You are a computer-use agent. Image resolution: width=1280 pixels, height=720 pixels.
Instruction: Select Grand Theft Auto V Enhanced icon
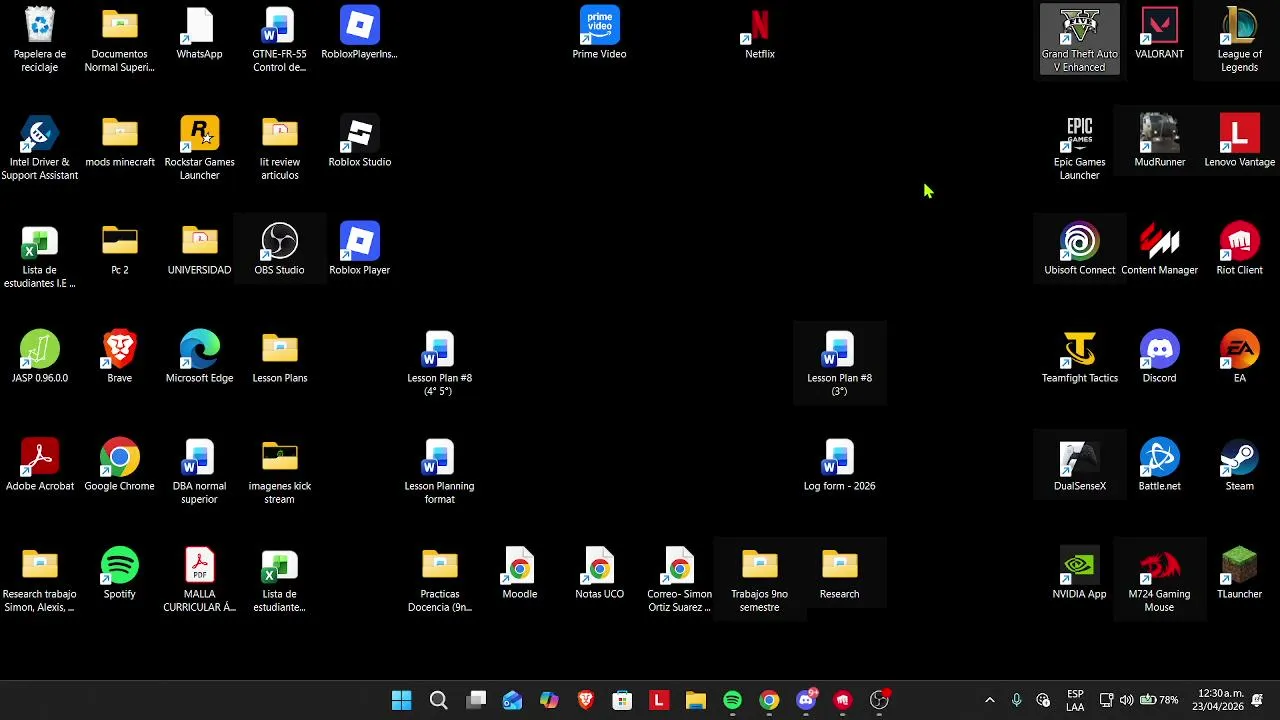click(x=1080, y=40)
